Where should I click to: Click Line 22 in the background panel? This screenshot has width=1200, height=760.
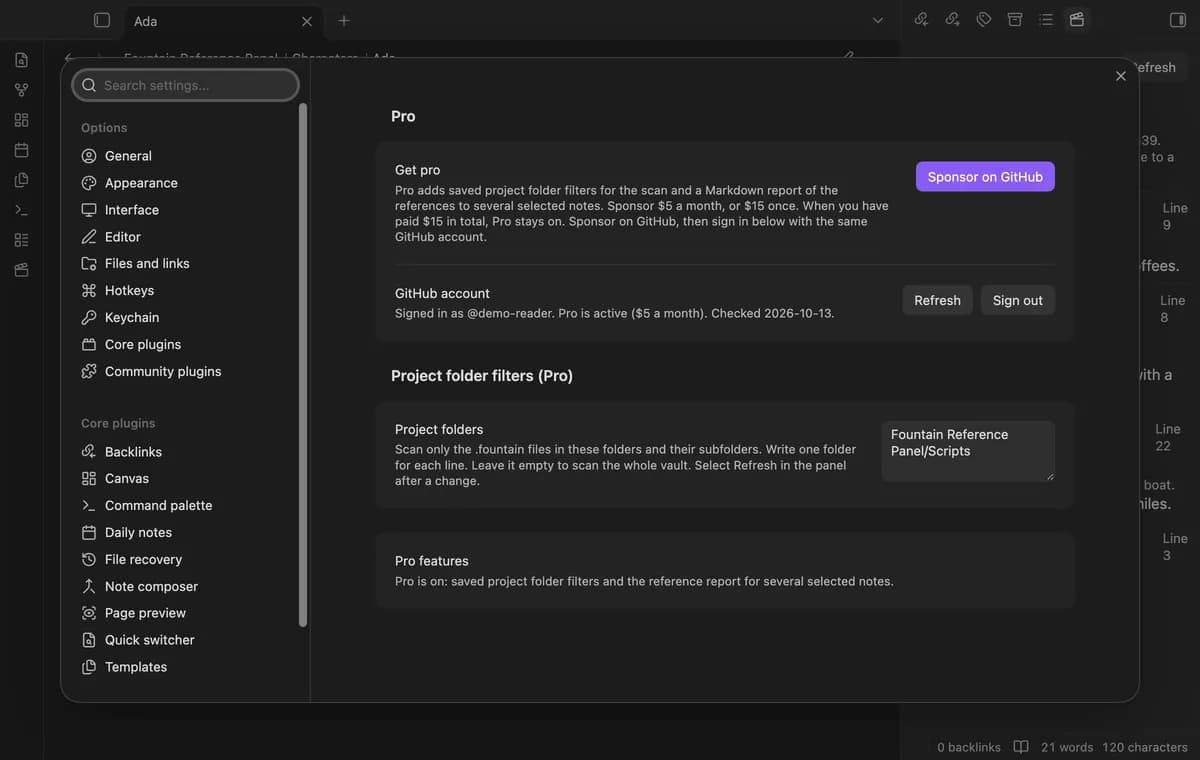[1168, 437]
